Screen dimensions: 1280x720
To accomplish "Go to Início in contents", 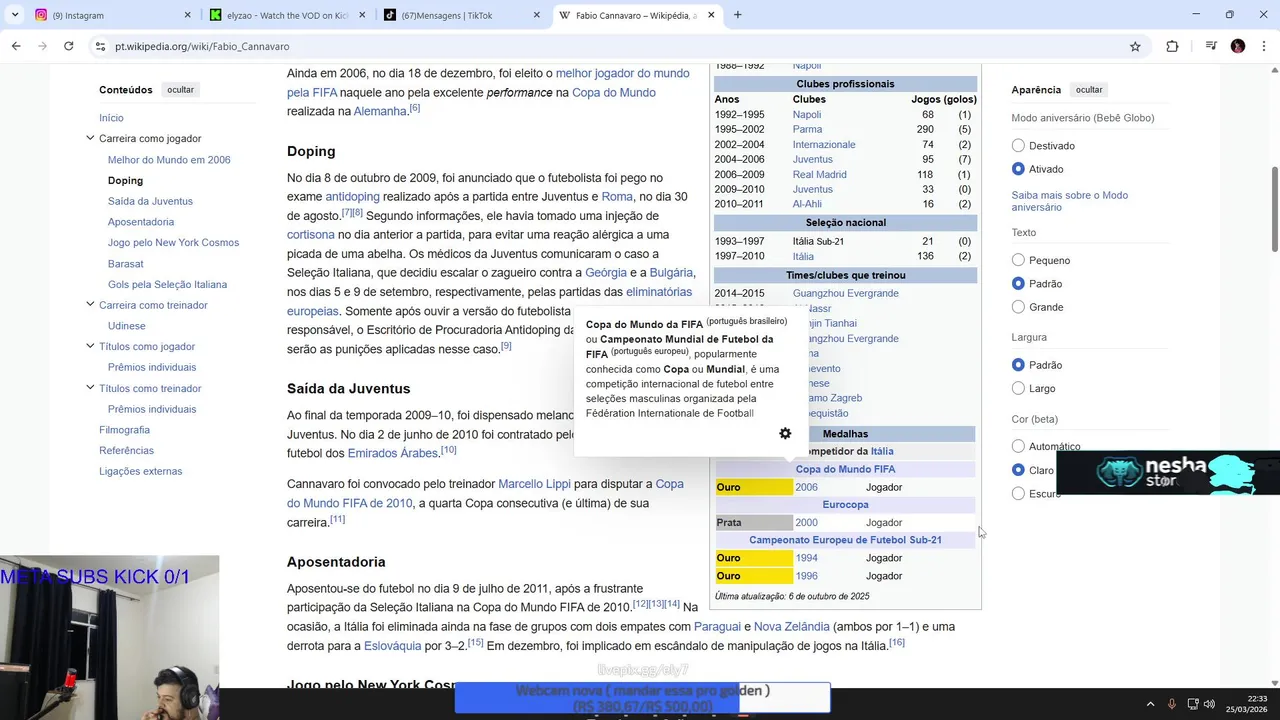I will click(x=111, y=118).
